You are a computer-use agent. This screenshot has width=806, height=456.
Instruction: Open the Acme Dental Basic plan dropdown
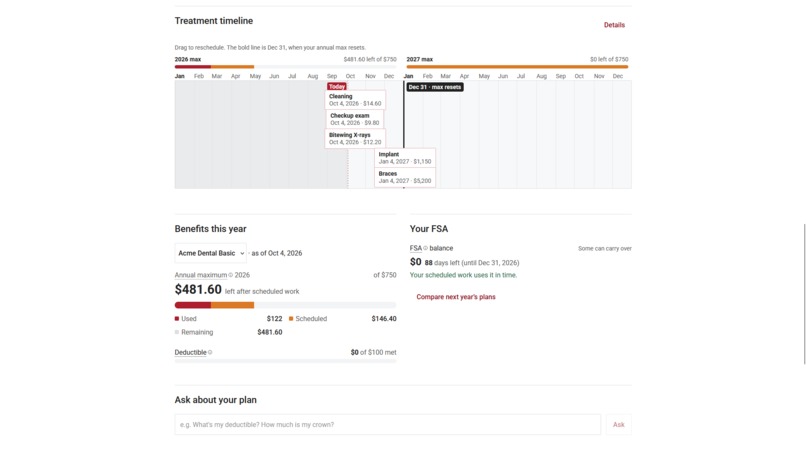(x=211, y=253)
